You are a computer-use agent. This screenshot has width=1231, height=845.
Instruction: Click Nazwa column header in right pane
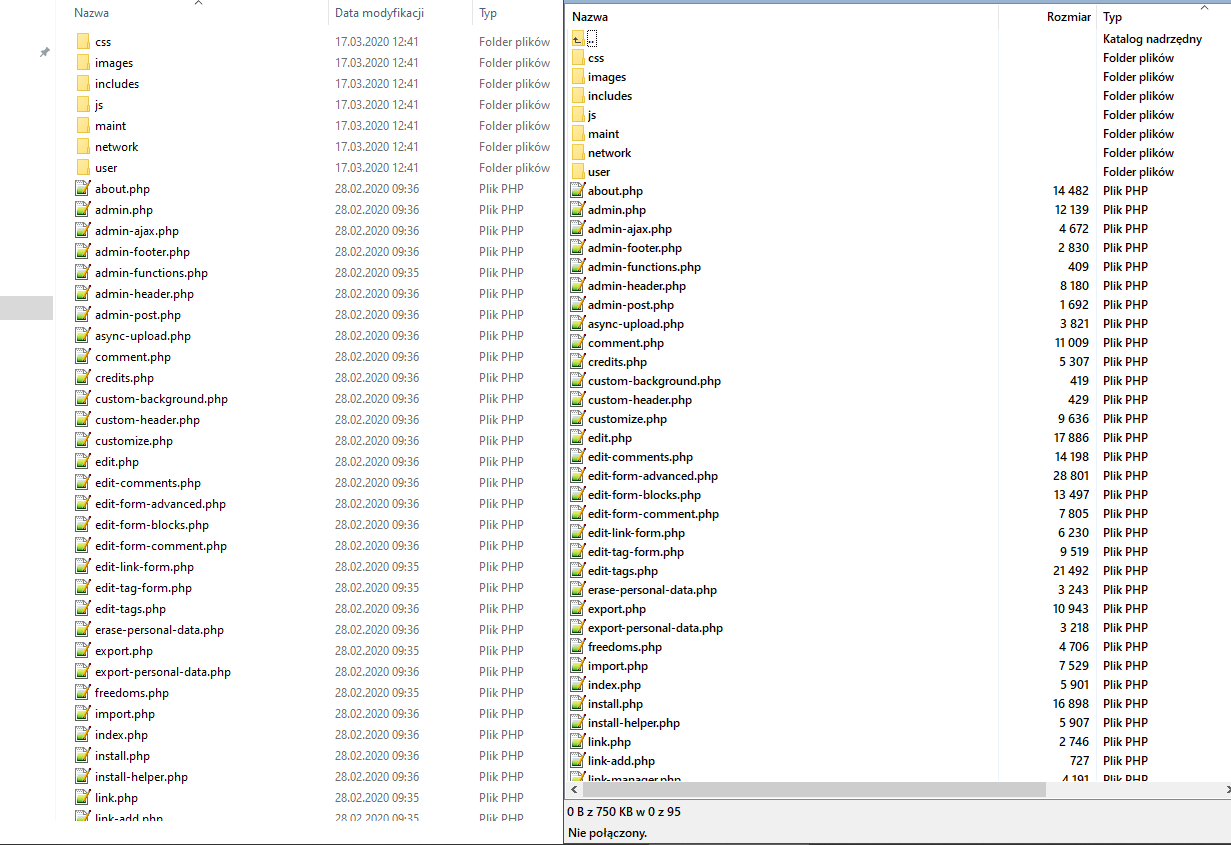(x=590, y=17)
